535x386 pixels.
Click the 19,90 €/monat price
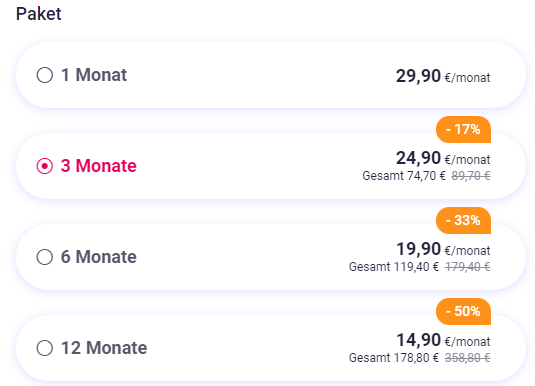pyautogui.click(x=443, y=249)
